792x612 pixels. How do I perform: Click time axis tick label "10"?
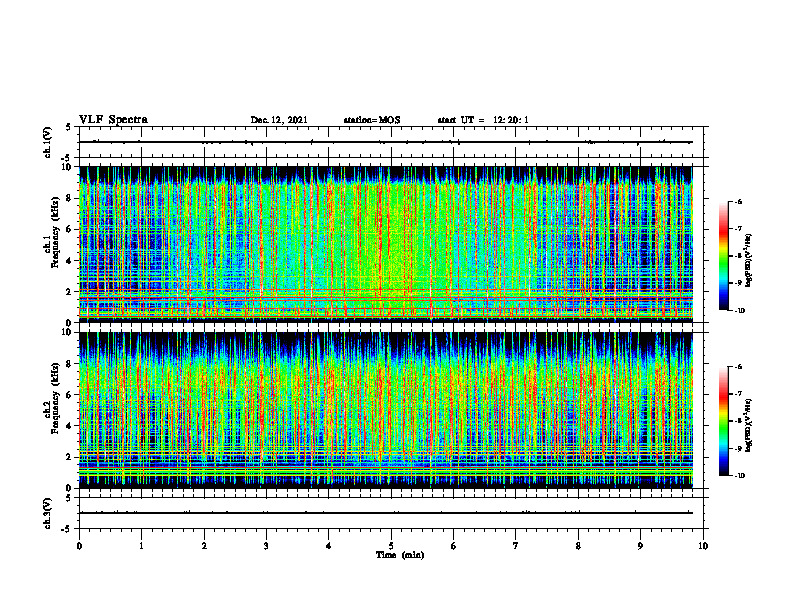tap(703, 546)
